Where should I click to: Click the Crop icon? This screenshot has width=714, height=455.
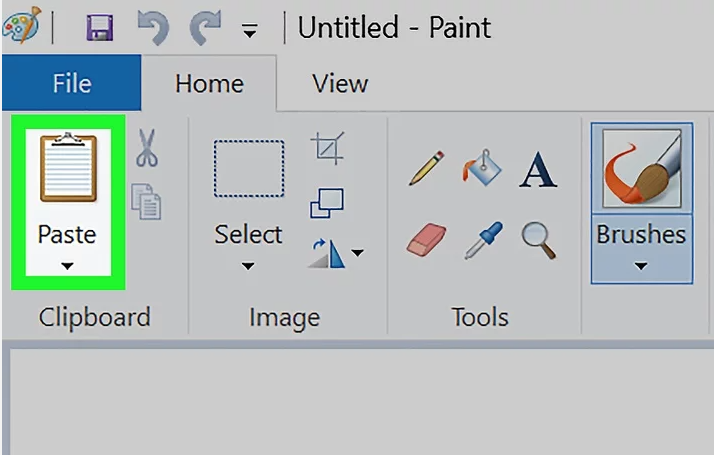pyautogui.click(x=327, y=148)
